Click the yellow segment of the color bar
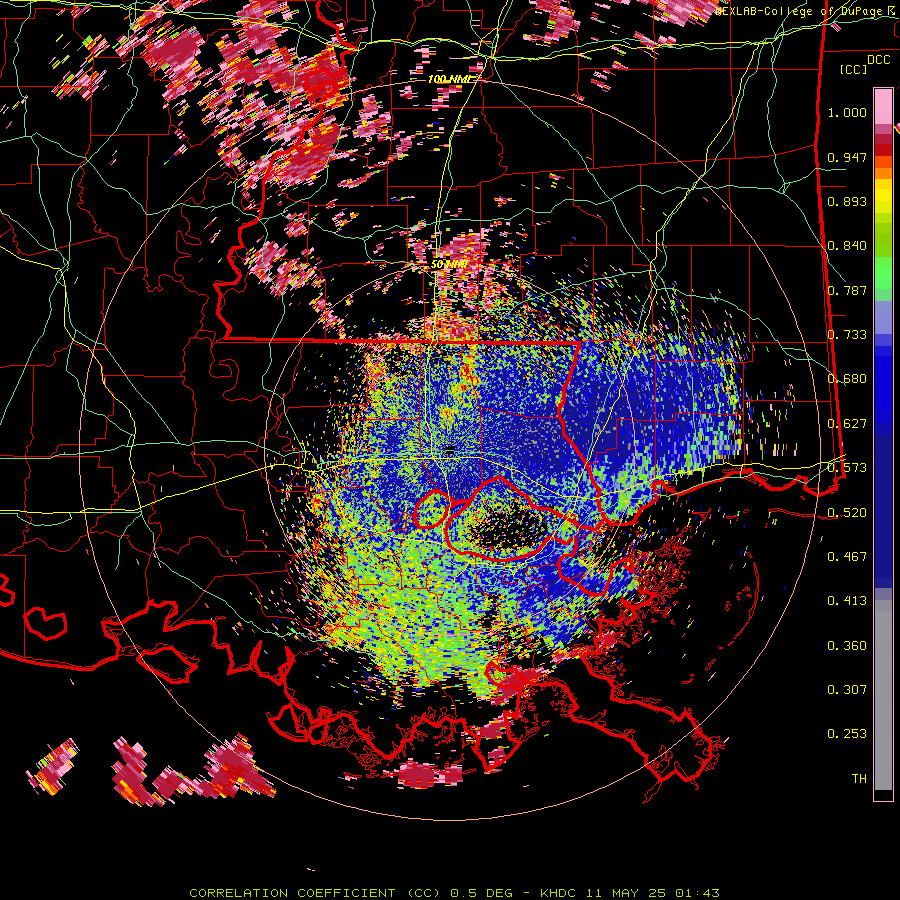This screenshot has width=900, height=900. coord(883,198)
